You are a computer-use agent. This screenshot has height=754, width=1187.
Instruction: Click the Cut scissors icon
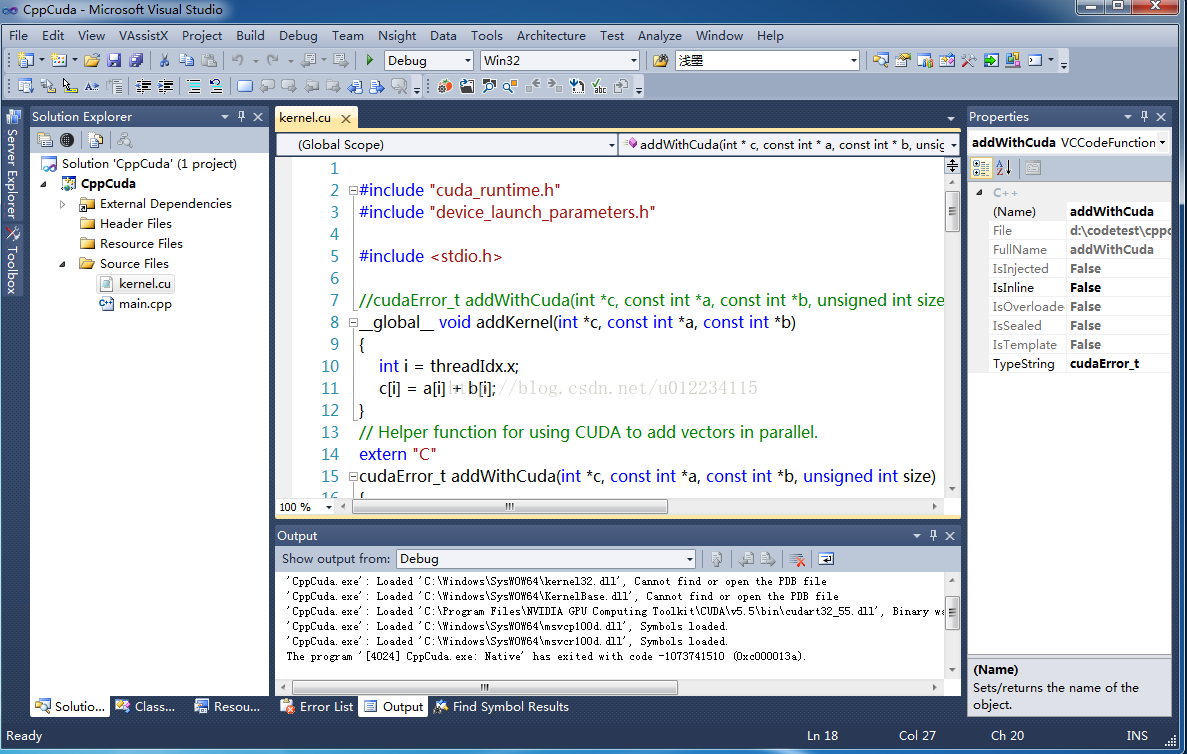164,61
